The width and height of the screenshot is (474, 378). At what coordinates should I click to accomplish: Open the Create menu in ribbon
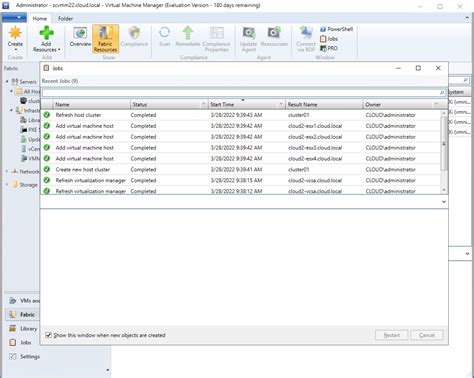[15, 38]
